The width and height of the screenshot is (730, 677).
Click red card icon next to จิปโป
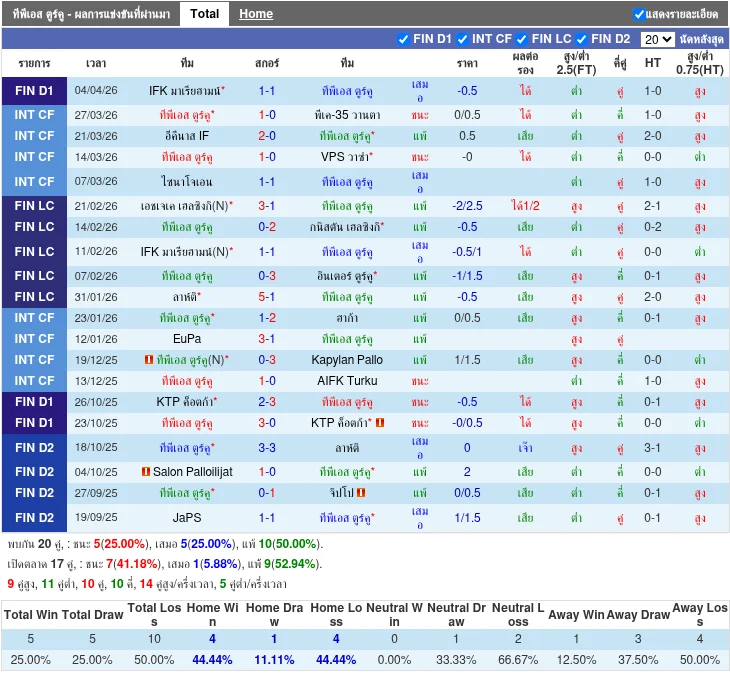point(361,493)
